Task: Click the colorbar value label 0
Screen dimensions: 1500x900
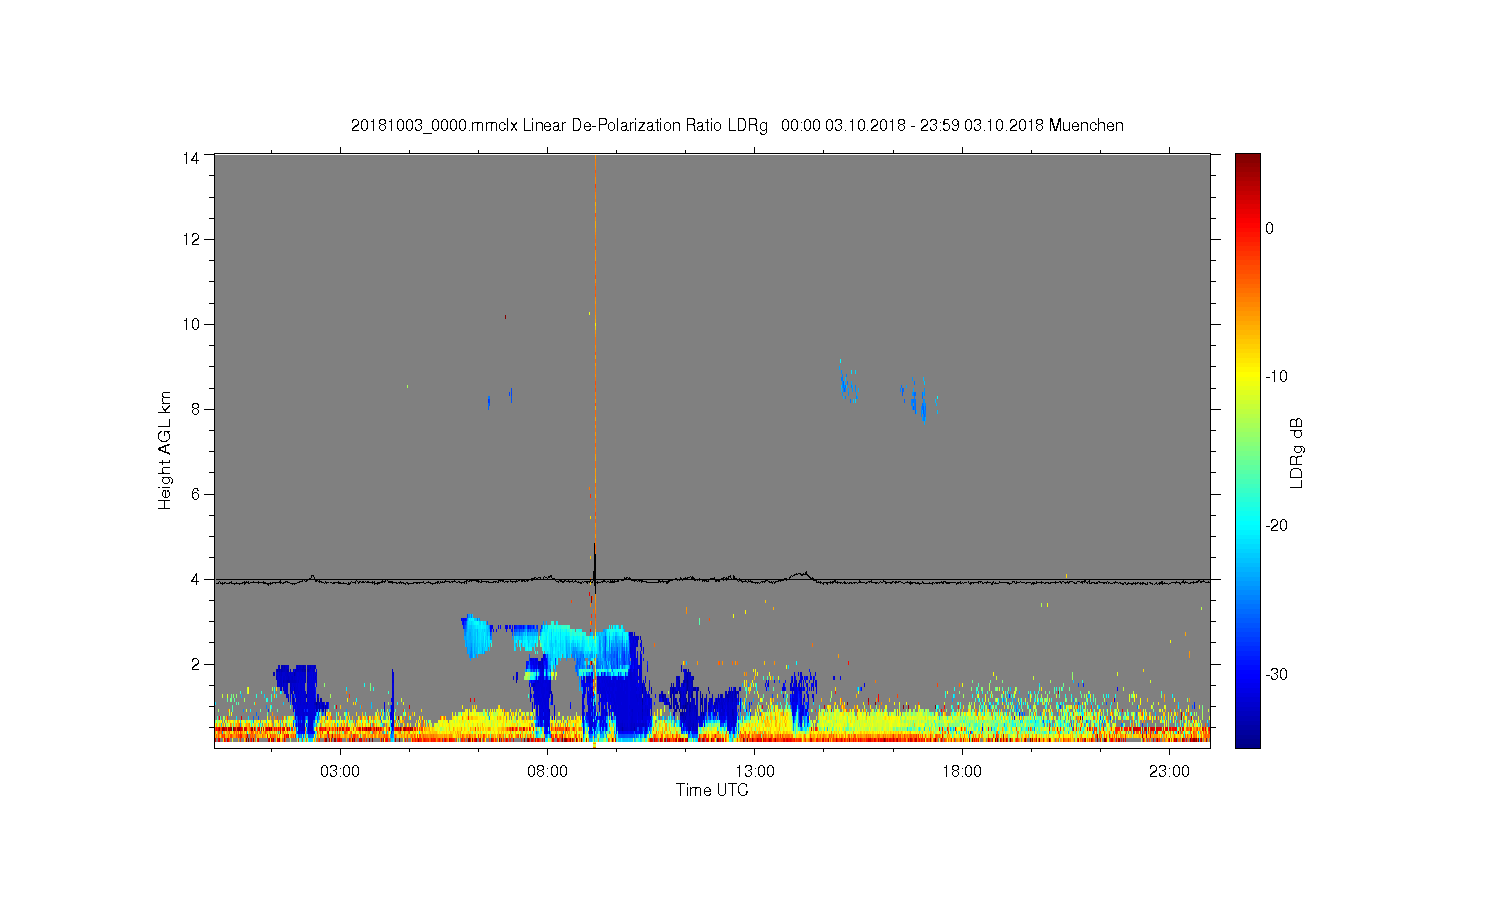Action: (x=1270, y=228)
